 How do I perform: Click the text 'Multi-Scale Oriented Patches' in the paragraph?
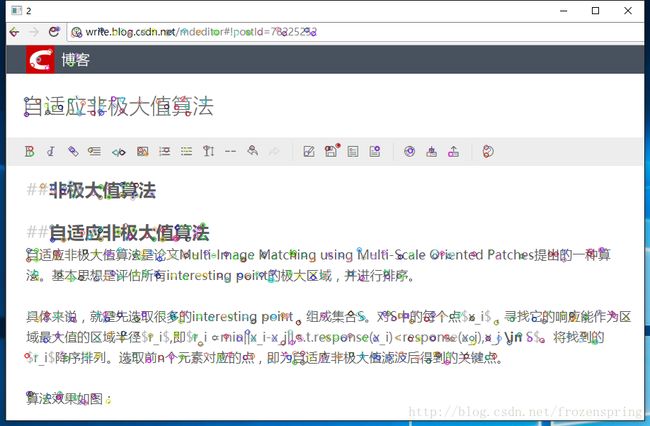(x=445, y=254)
